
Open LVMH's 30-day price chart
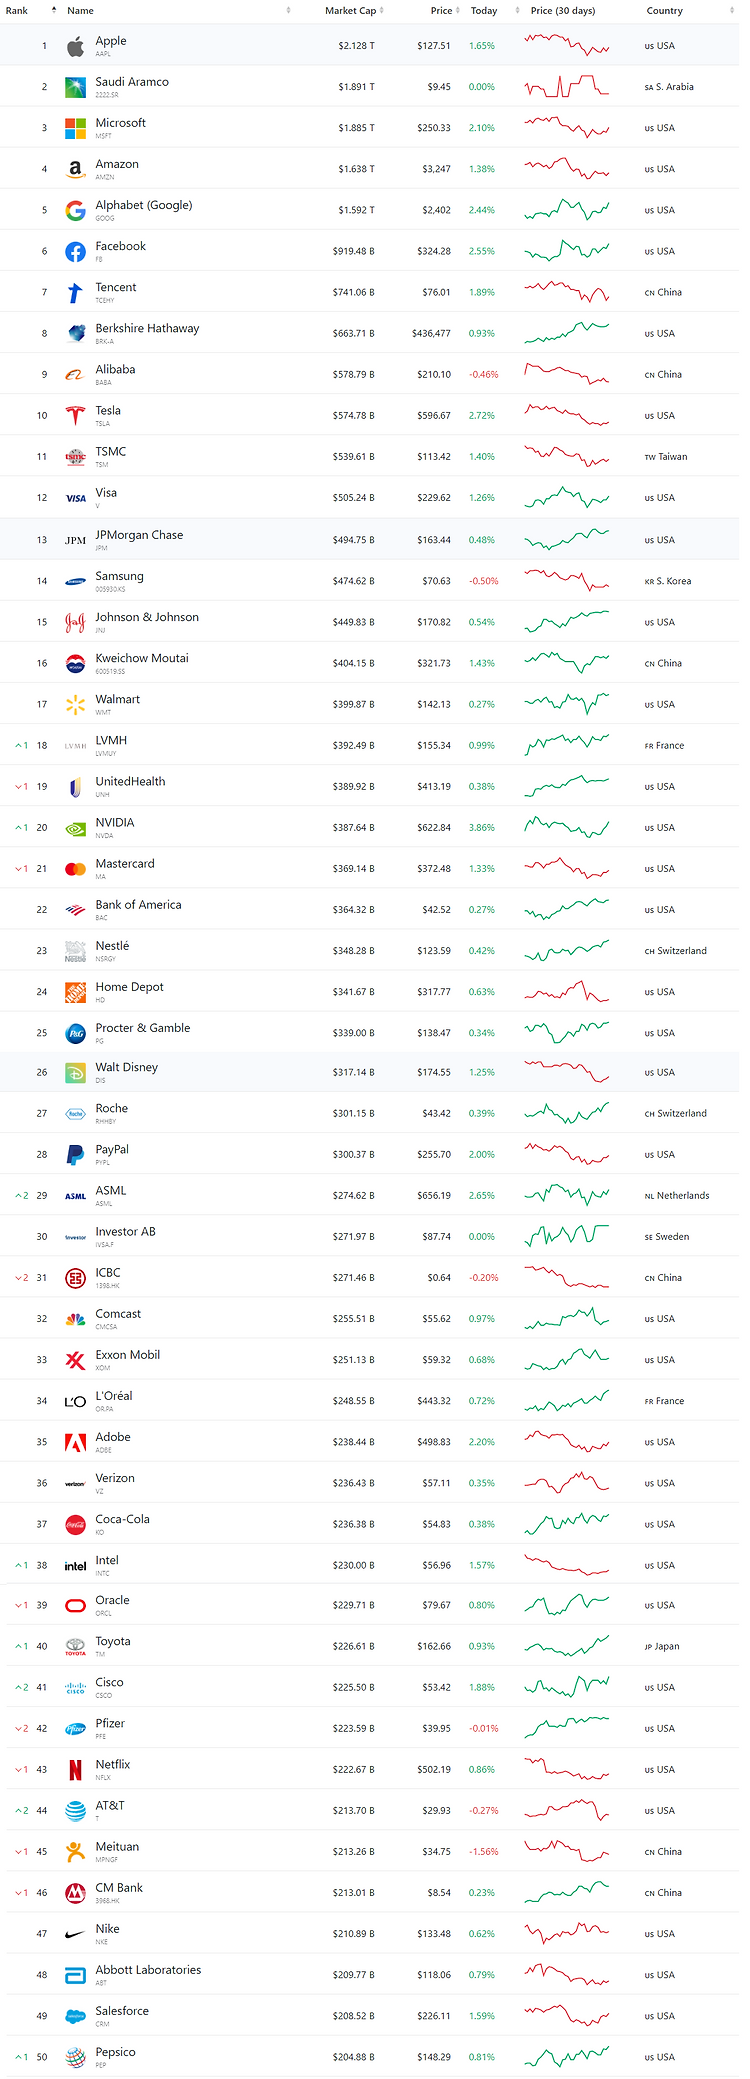point(567,745)
